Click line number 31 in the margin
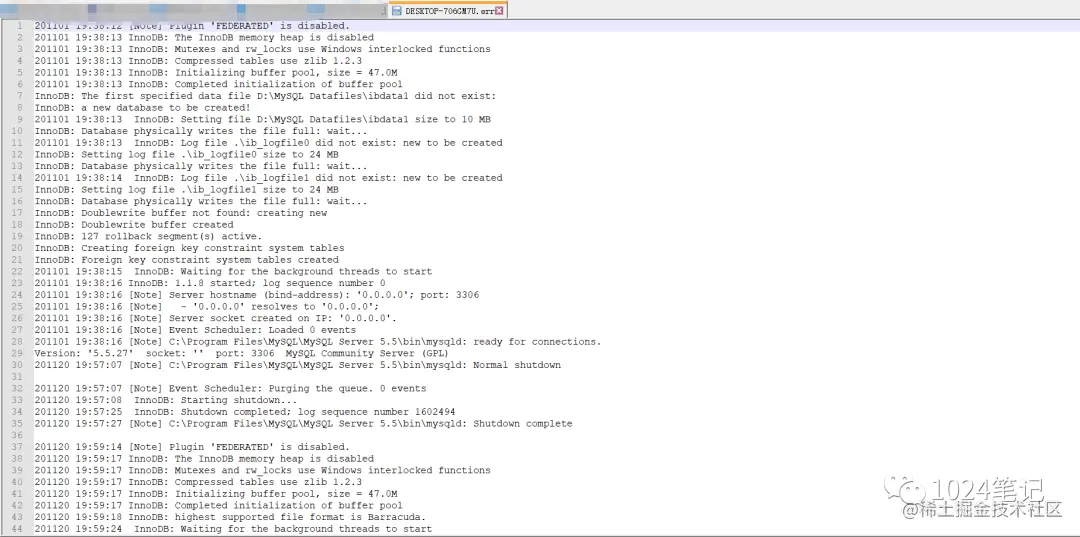This screenshot has height=537, width=1080. (18, 377)
